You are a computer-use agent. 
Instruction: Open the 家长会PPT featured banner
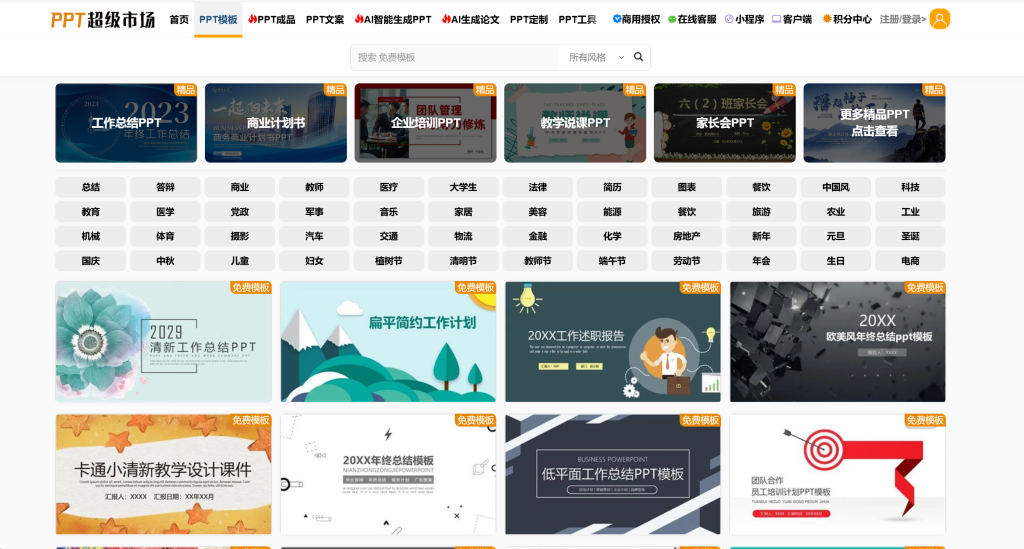click(724, 123)
